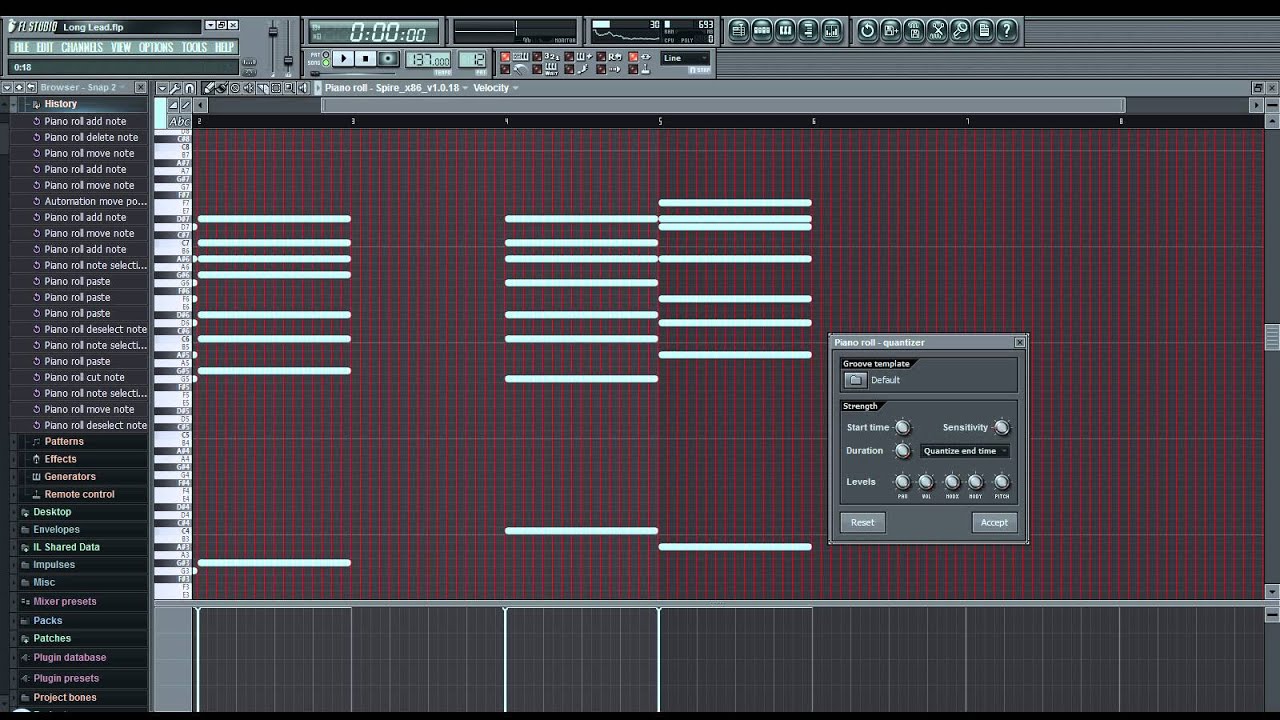Select 'Piano roll cut note' history entry
The image size is (1280, 720).
pyautogui.click(x=84, y=377)
